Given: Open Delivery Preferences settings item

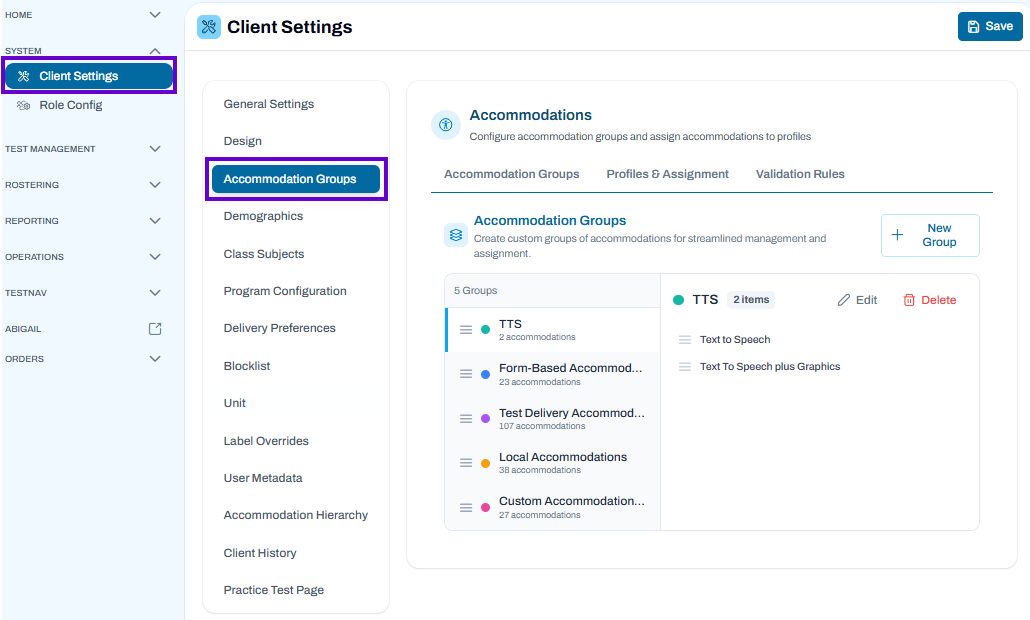Looking at the screenshot, I should [x=280, y=328].
